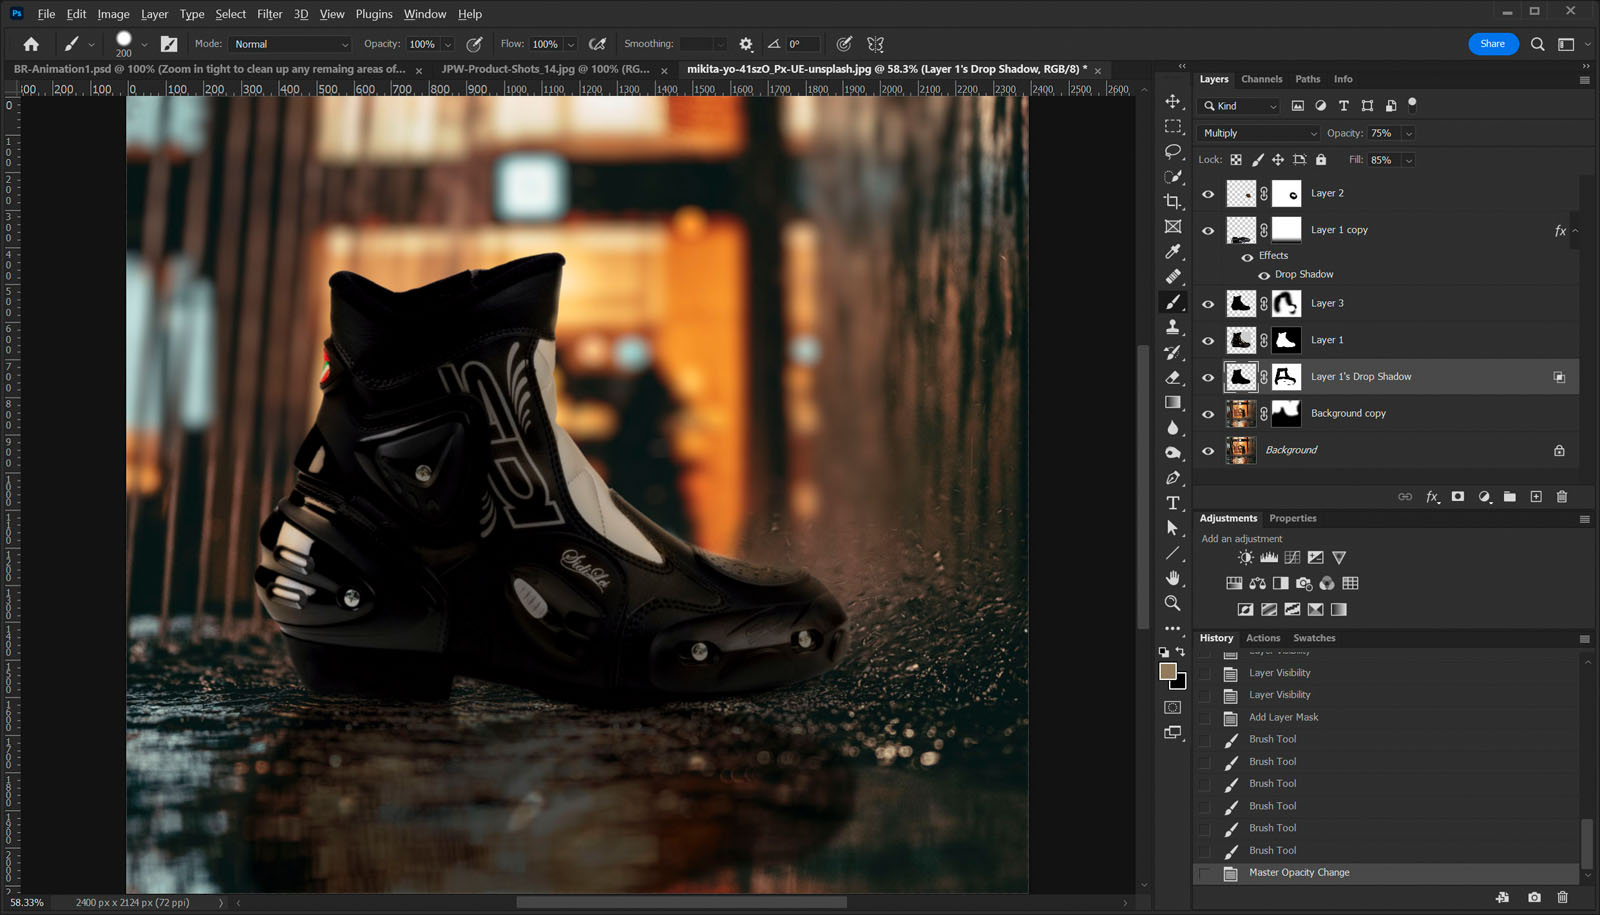Open the Kind filter dropdown
The width and height of the screenshot is (1600, 915).
click(x=1240, y=106)
